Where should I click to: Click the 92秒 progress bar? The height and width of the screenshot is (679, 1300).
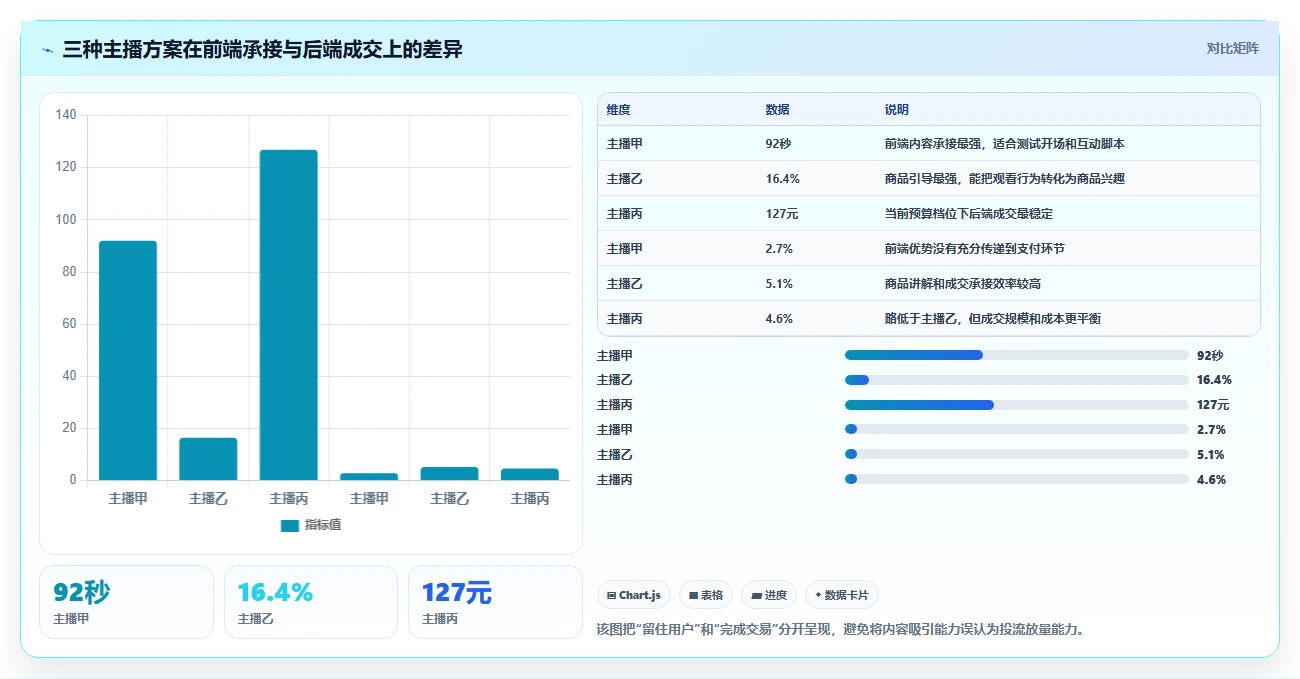point(1017,355)
